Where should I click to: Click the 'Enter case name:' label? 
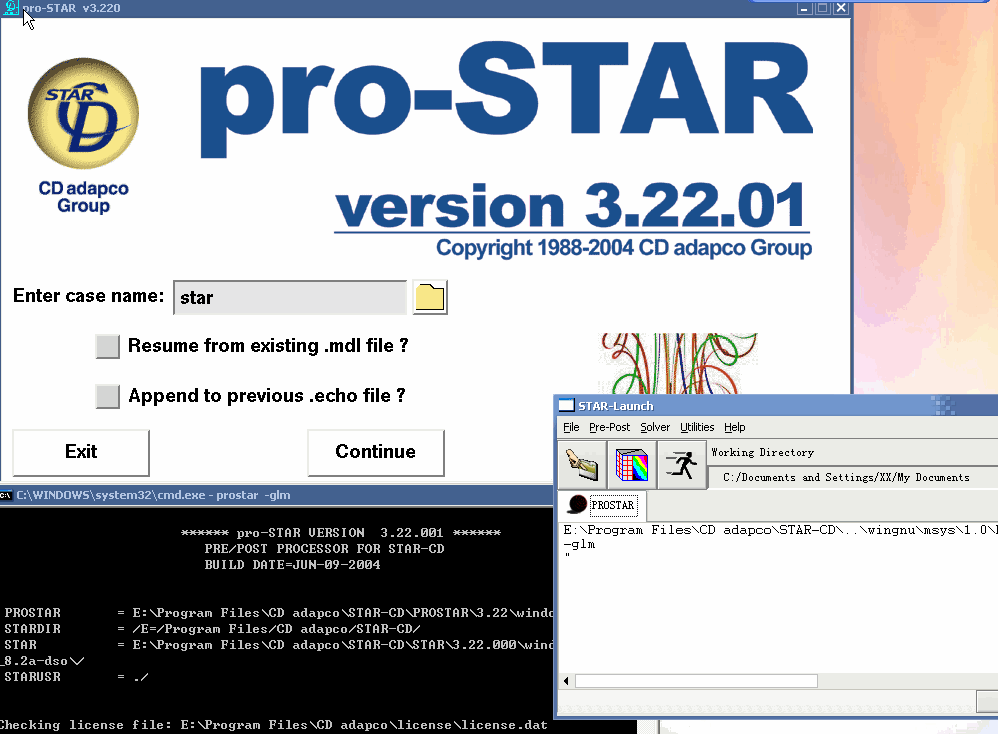tap(88, 296)
